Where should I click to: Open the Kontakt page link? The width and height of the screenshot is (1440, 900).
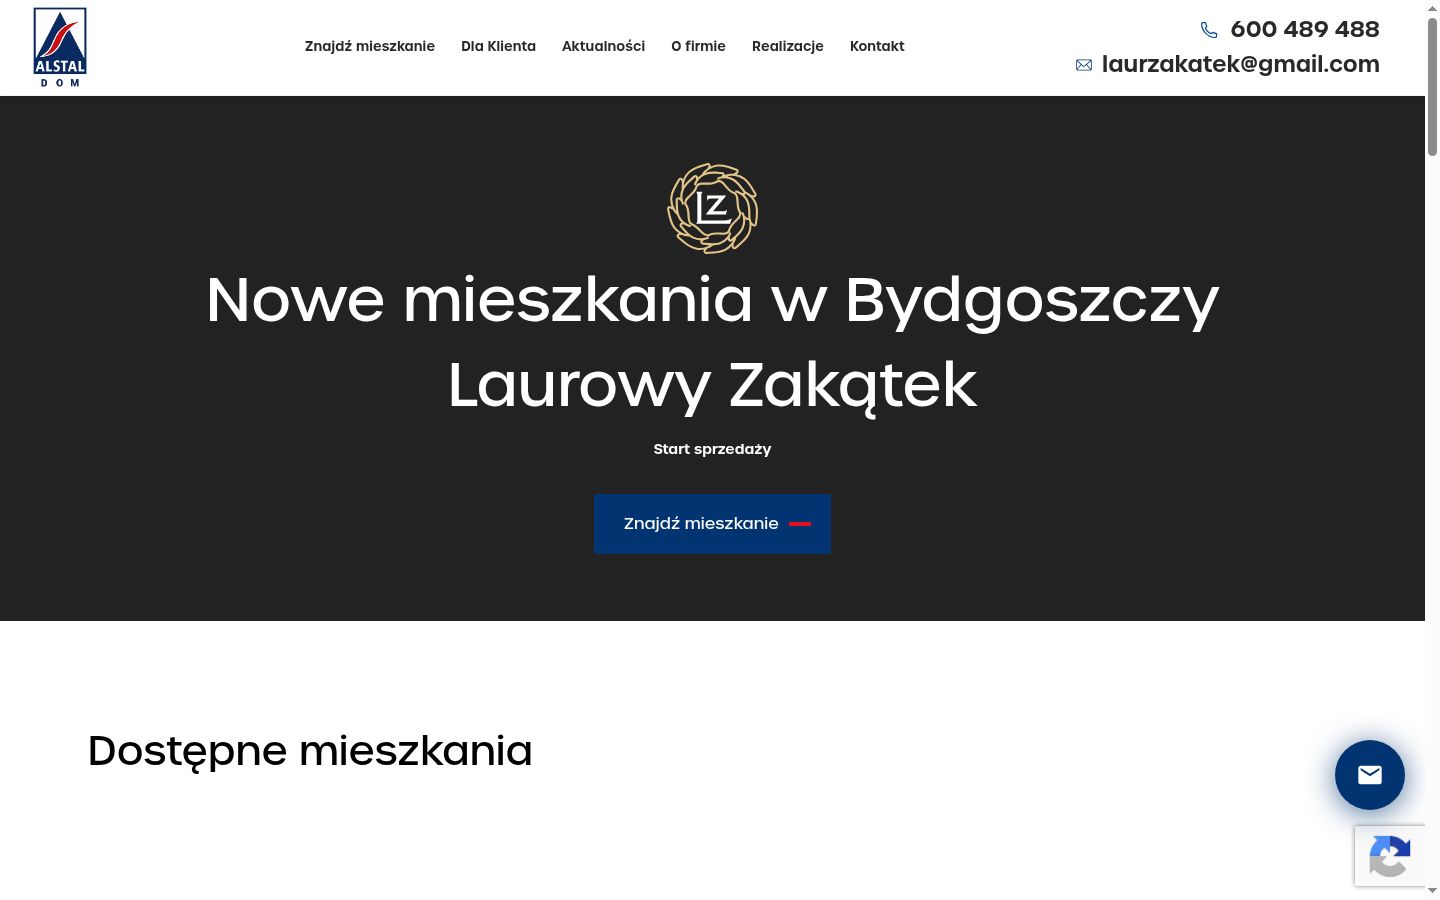pos(877,46)
